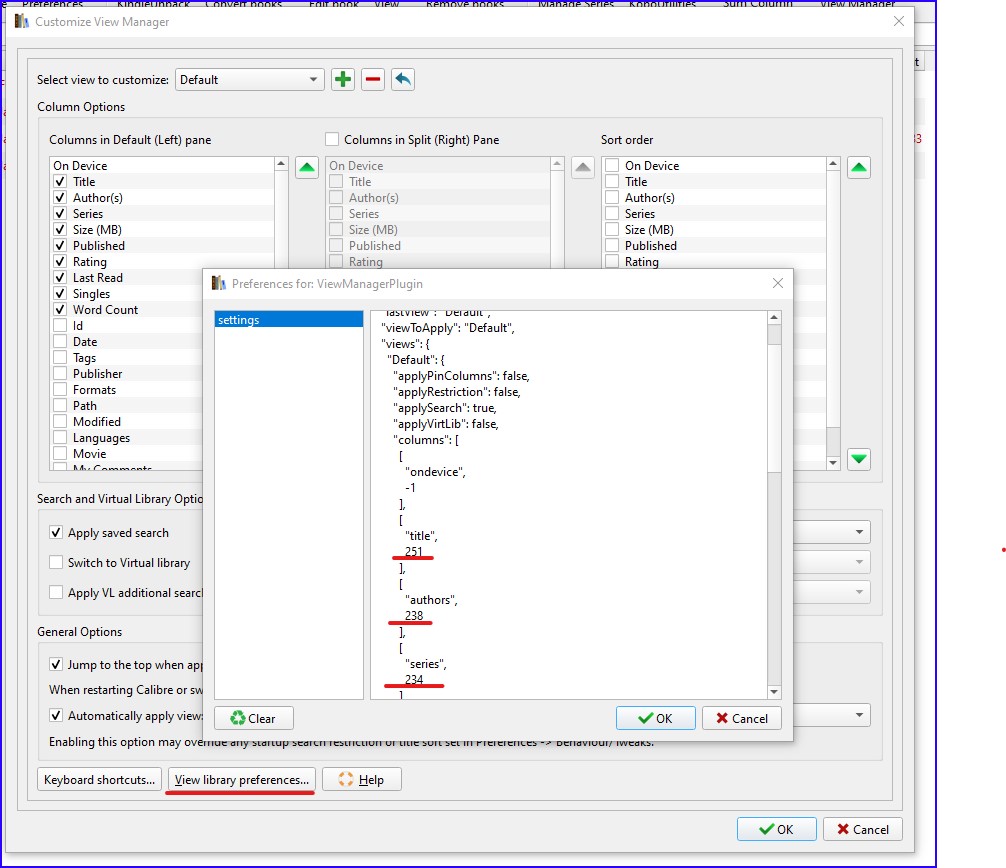Viewport: 1006px width, 868px height.
Task: Click Cancel in Customize View Manager
Action: 863,829
